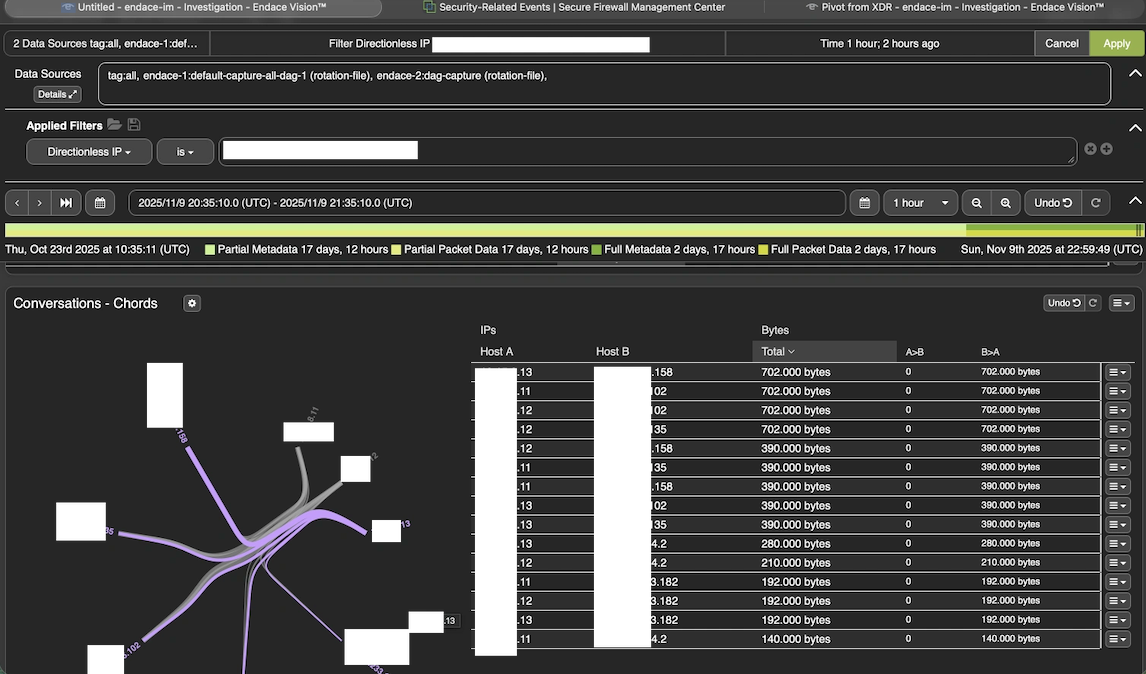
Task: Collapse the Data Sources section
Action: (1135, 74)
